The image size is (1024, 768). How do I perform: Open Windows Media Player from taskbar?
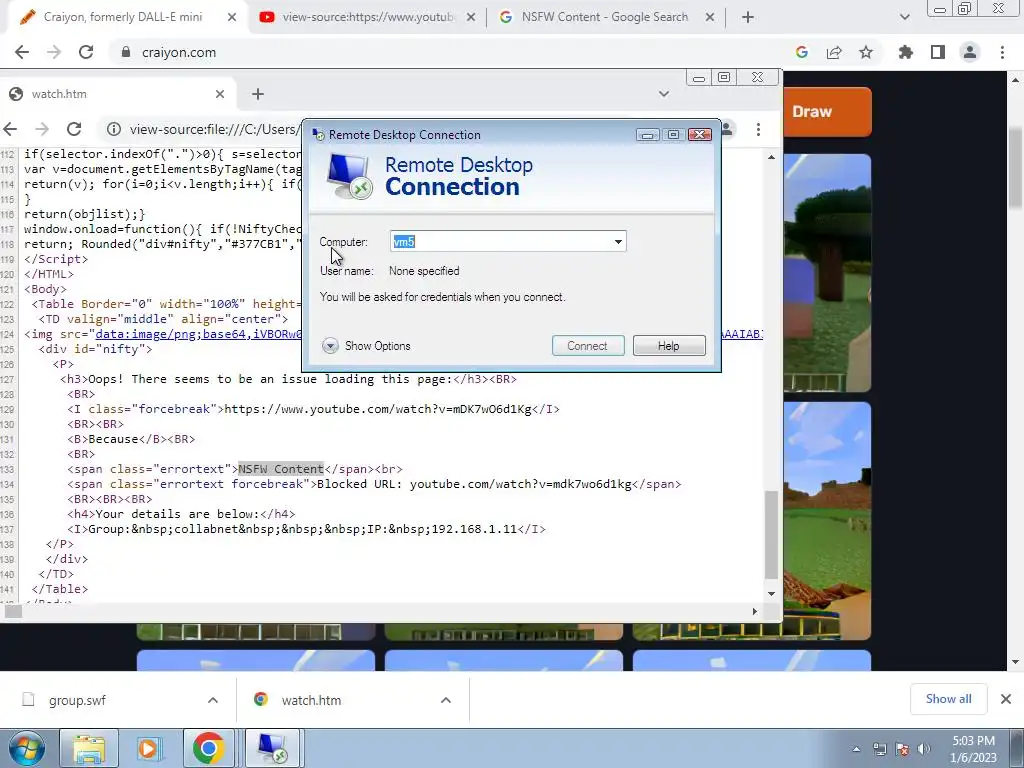click(x=149, y=748)
